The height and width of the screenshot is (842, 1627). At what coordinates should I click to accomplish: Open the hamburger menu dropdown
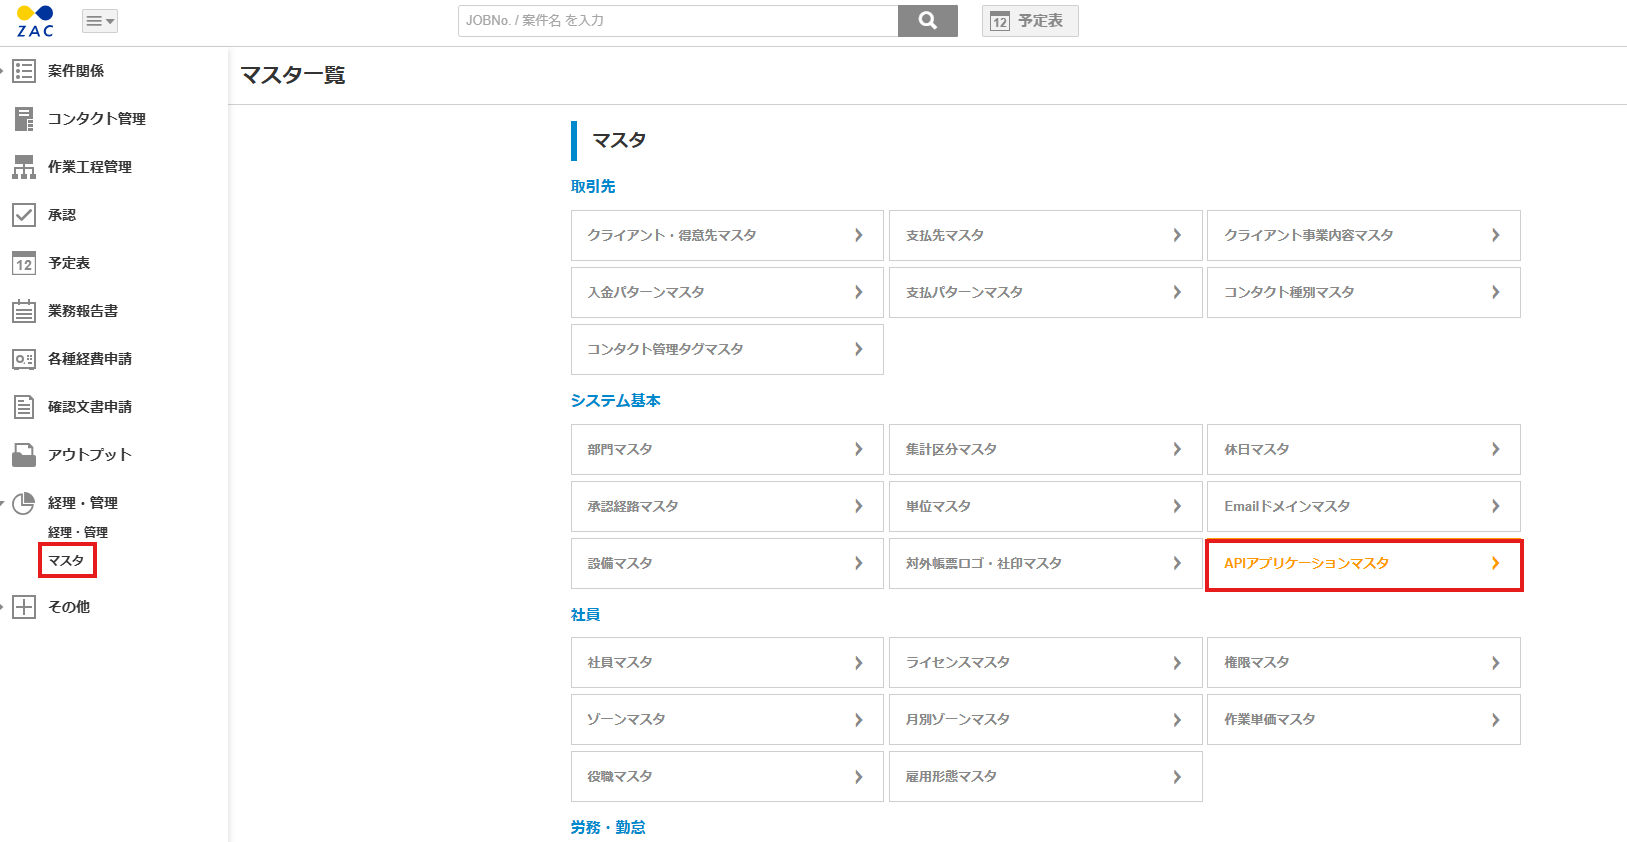tap(99, 21)
